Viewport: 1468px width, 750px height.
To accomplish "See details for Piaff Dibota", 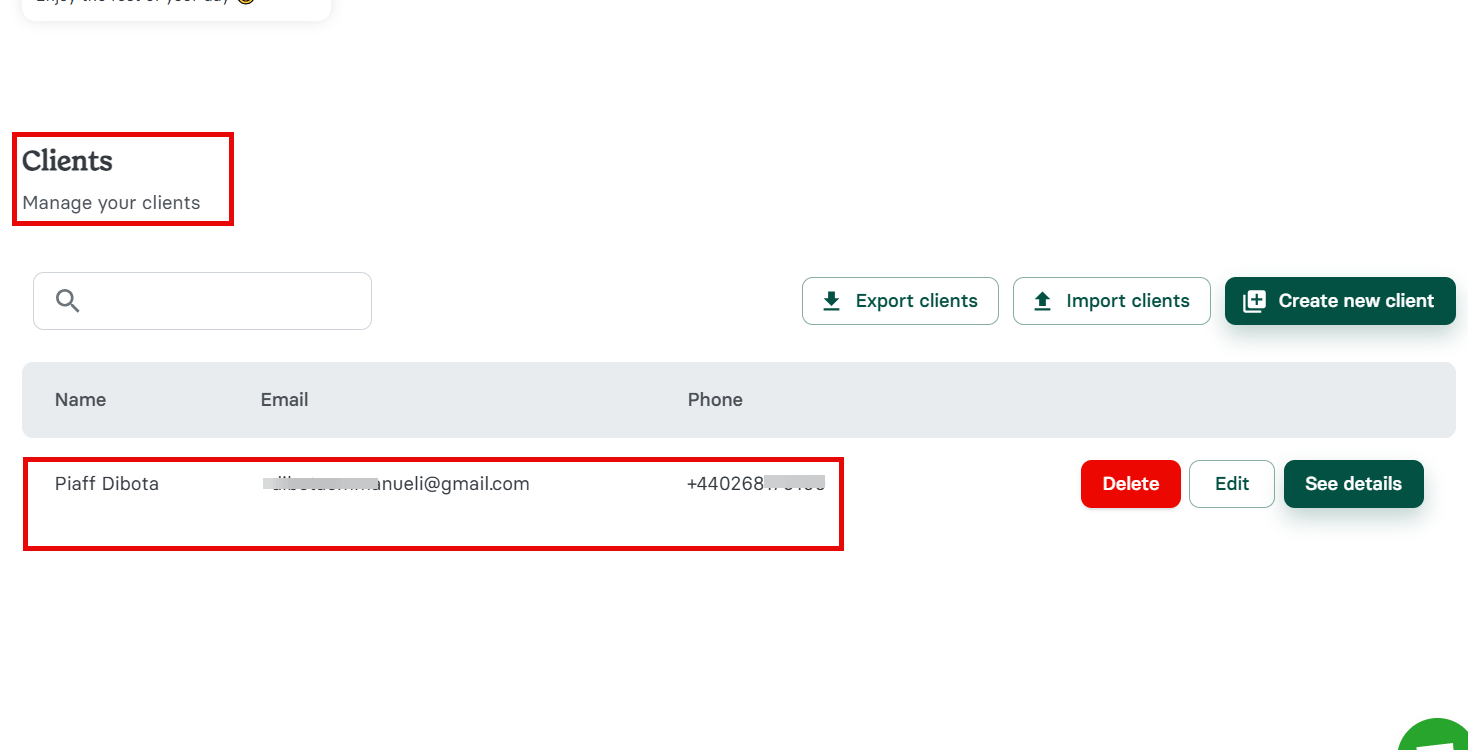I will point(1353,483).
